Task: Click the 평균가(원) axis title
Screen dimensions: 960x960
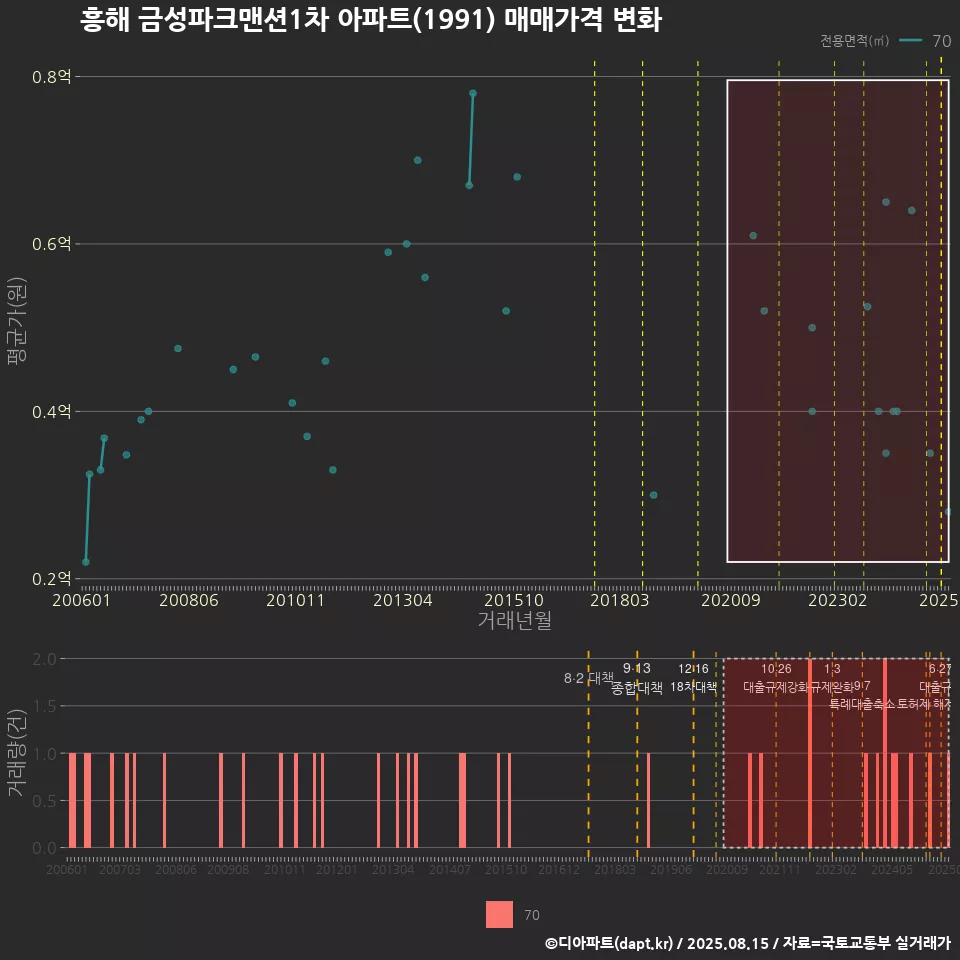Action: tap(17, 321)
